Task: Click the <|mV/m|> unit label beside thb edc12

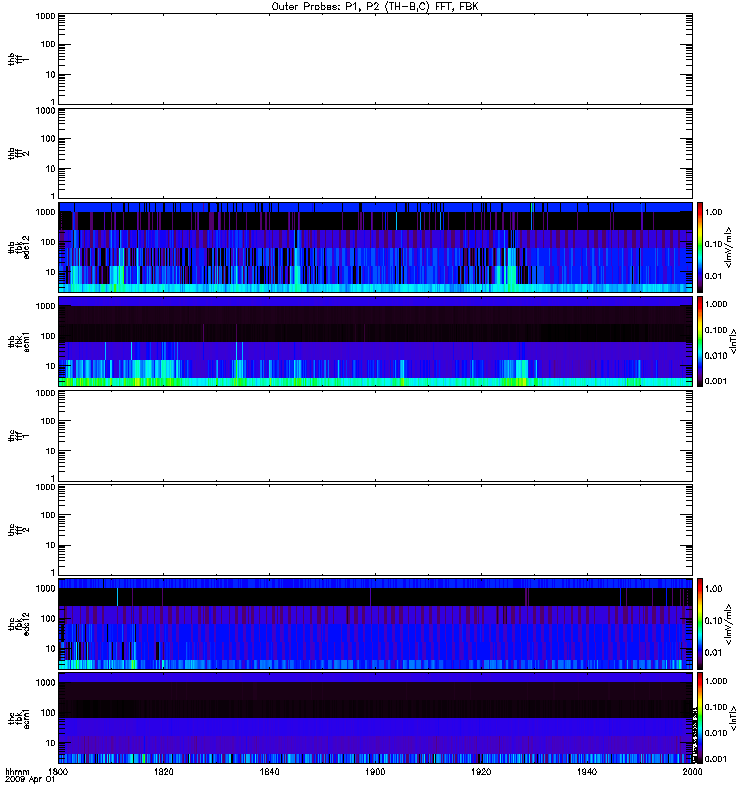Action: [729, 247]
